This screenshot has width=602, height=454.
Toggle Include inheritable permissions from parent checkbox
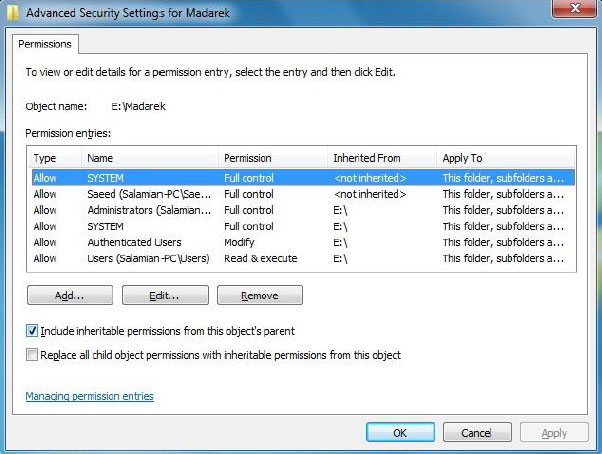tap(33, 331)
